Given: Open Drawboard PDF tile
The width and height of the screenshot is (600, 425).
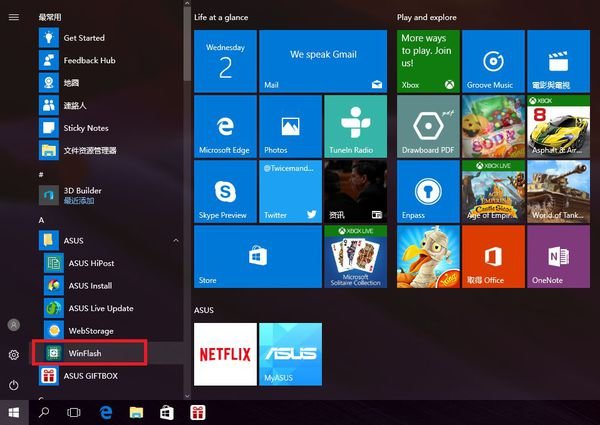Looking at the screenshot, I should click(x=428, y=126).
